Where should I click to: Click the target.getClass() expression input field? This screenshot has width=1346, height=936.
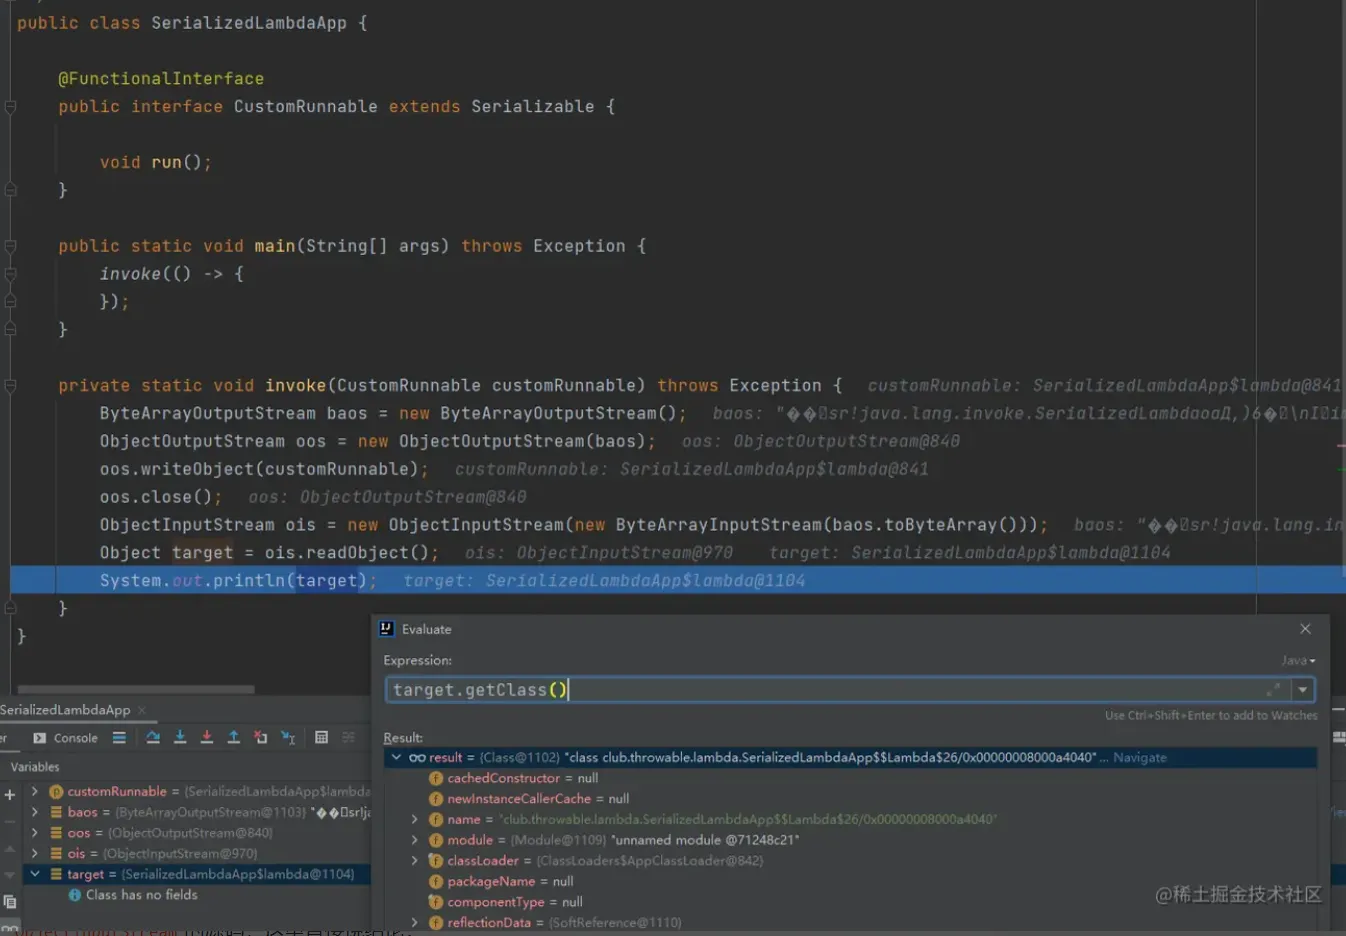tap(838, 690)
